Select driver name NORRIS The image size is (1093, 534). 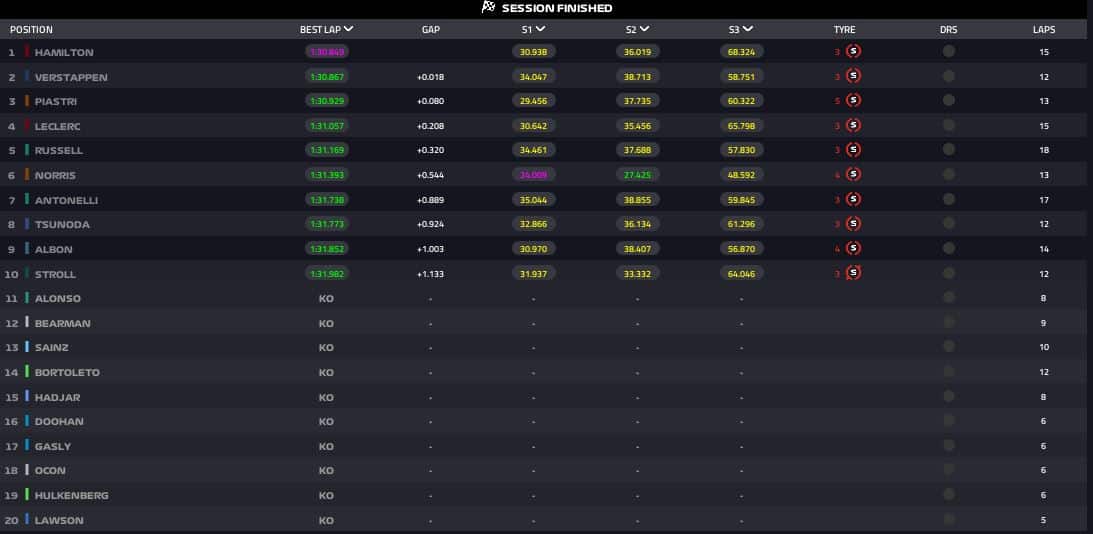(55, 176)
